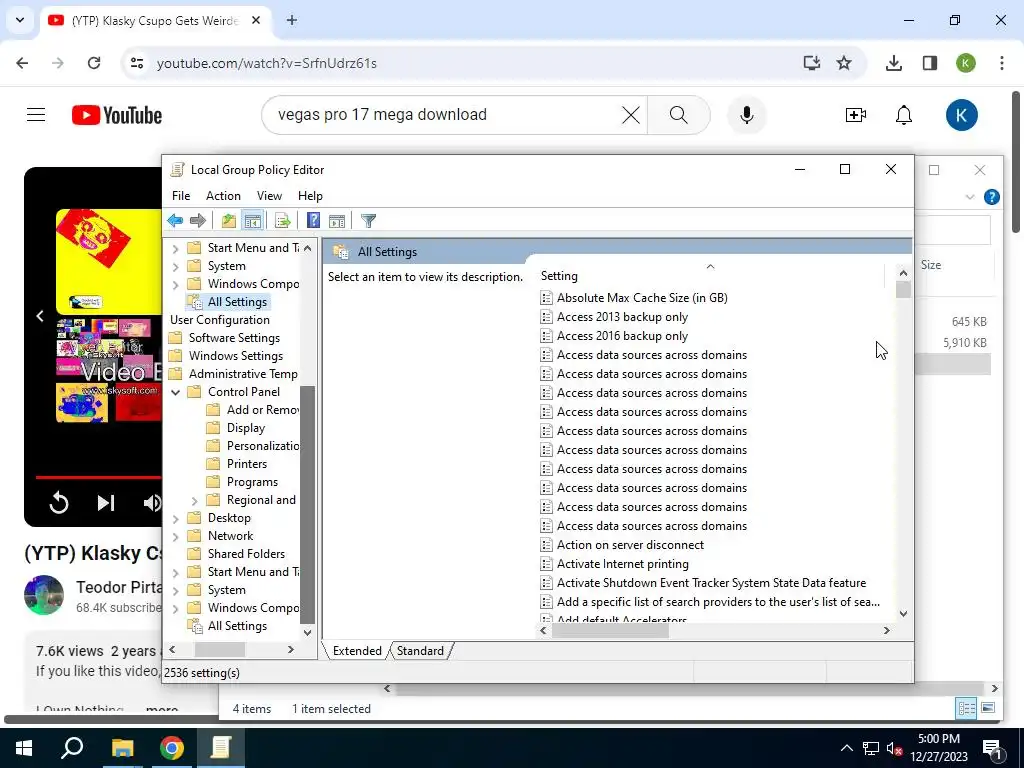The width and height of the screenshot is (1024, 768).
Task: Open File Explorer from the taskbar
Action: click(x=122, y=748)
